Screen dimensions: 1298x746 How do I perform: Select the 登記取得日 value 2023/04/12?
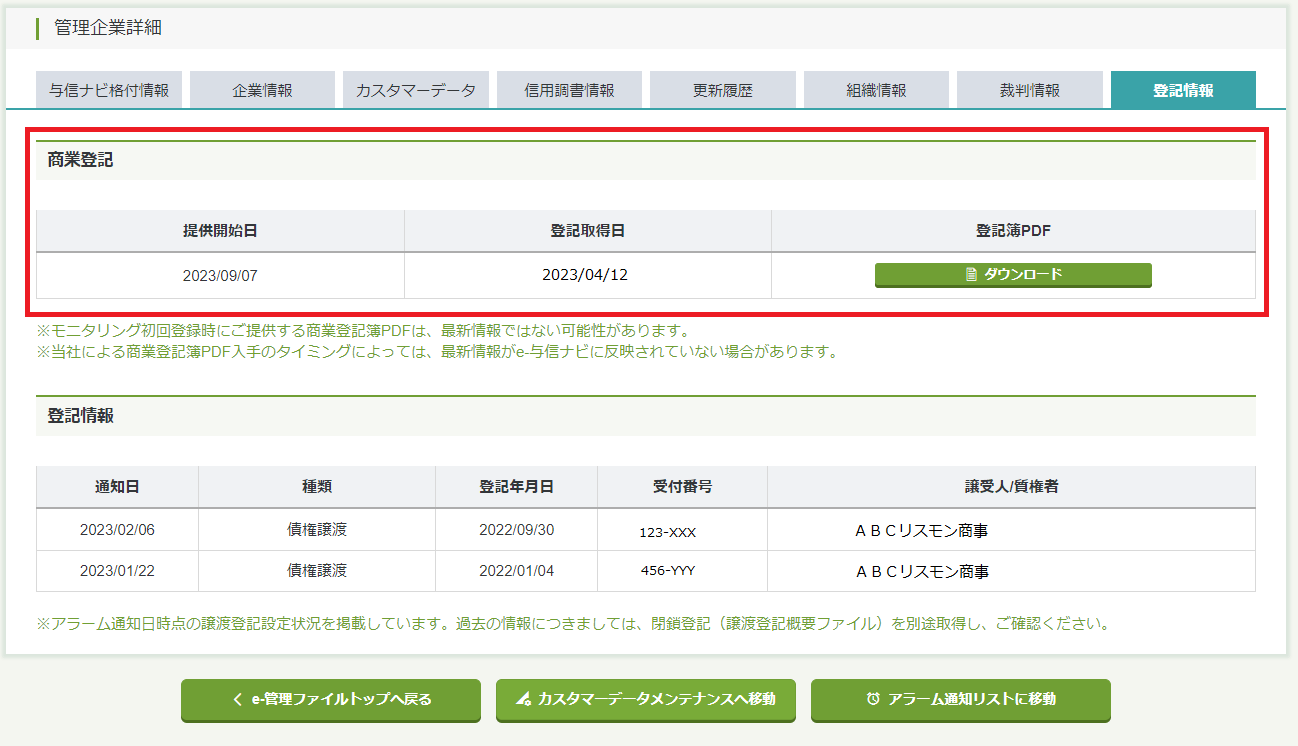(585, 274)
